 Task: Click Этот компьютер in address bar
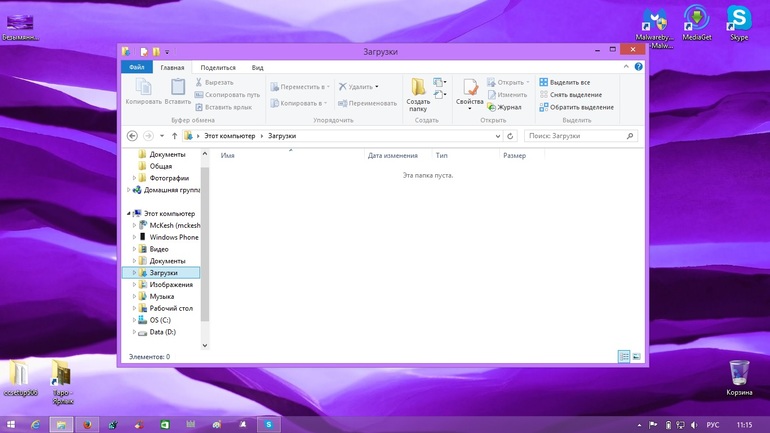pyautogui.click(x=230, y=136)
